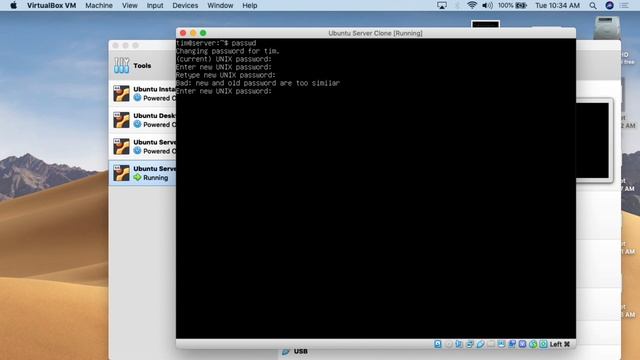Click the 100% battery indicator

[x=512, y=5]
